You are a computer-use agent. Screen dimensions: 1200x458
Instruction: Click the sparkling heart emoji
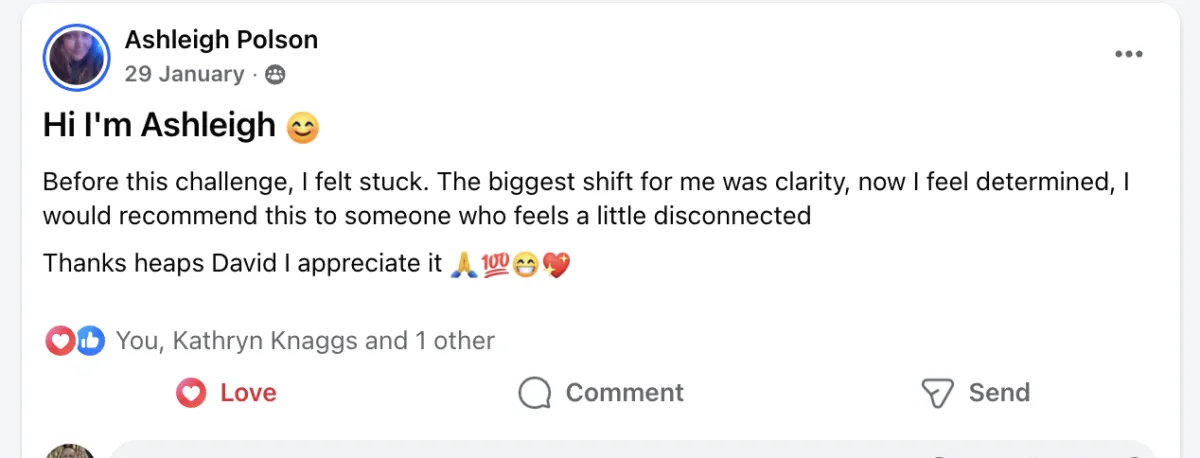[x=556, y=264]
